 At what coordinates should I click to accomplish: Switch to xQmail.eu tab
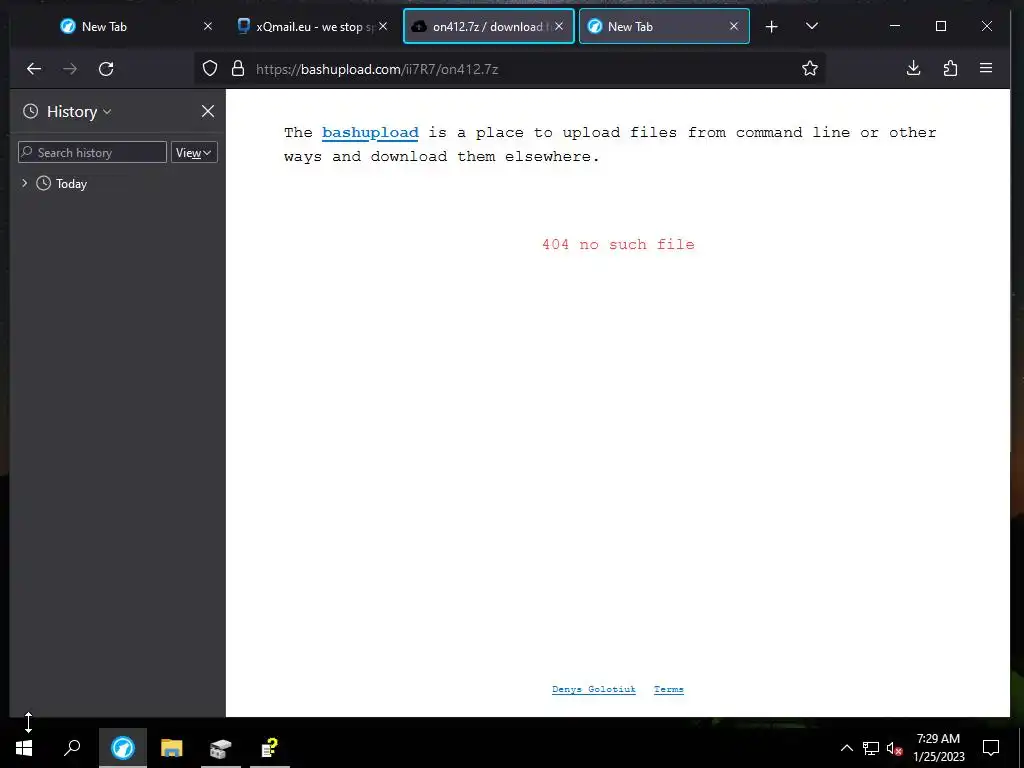(312, 26)
